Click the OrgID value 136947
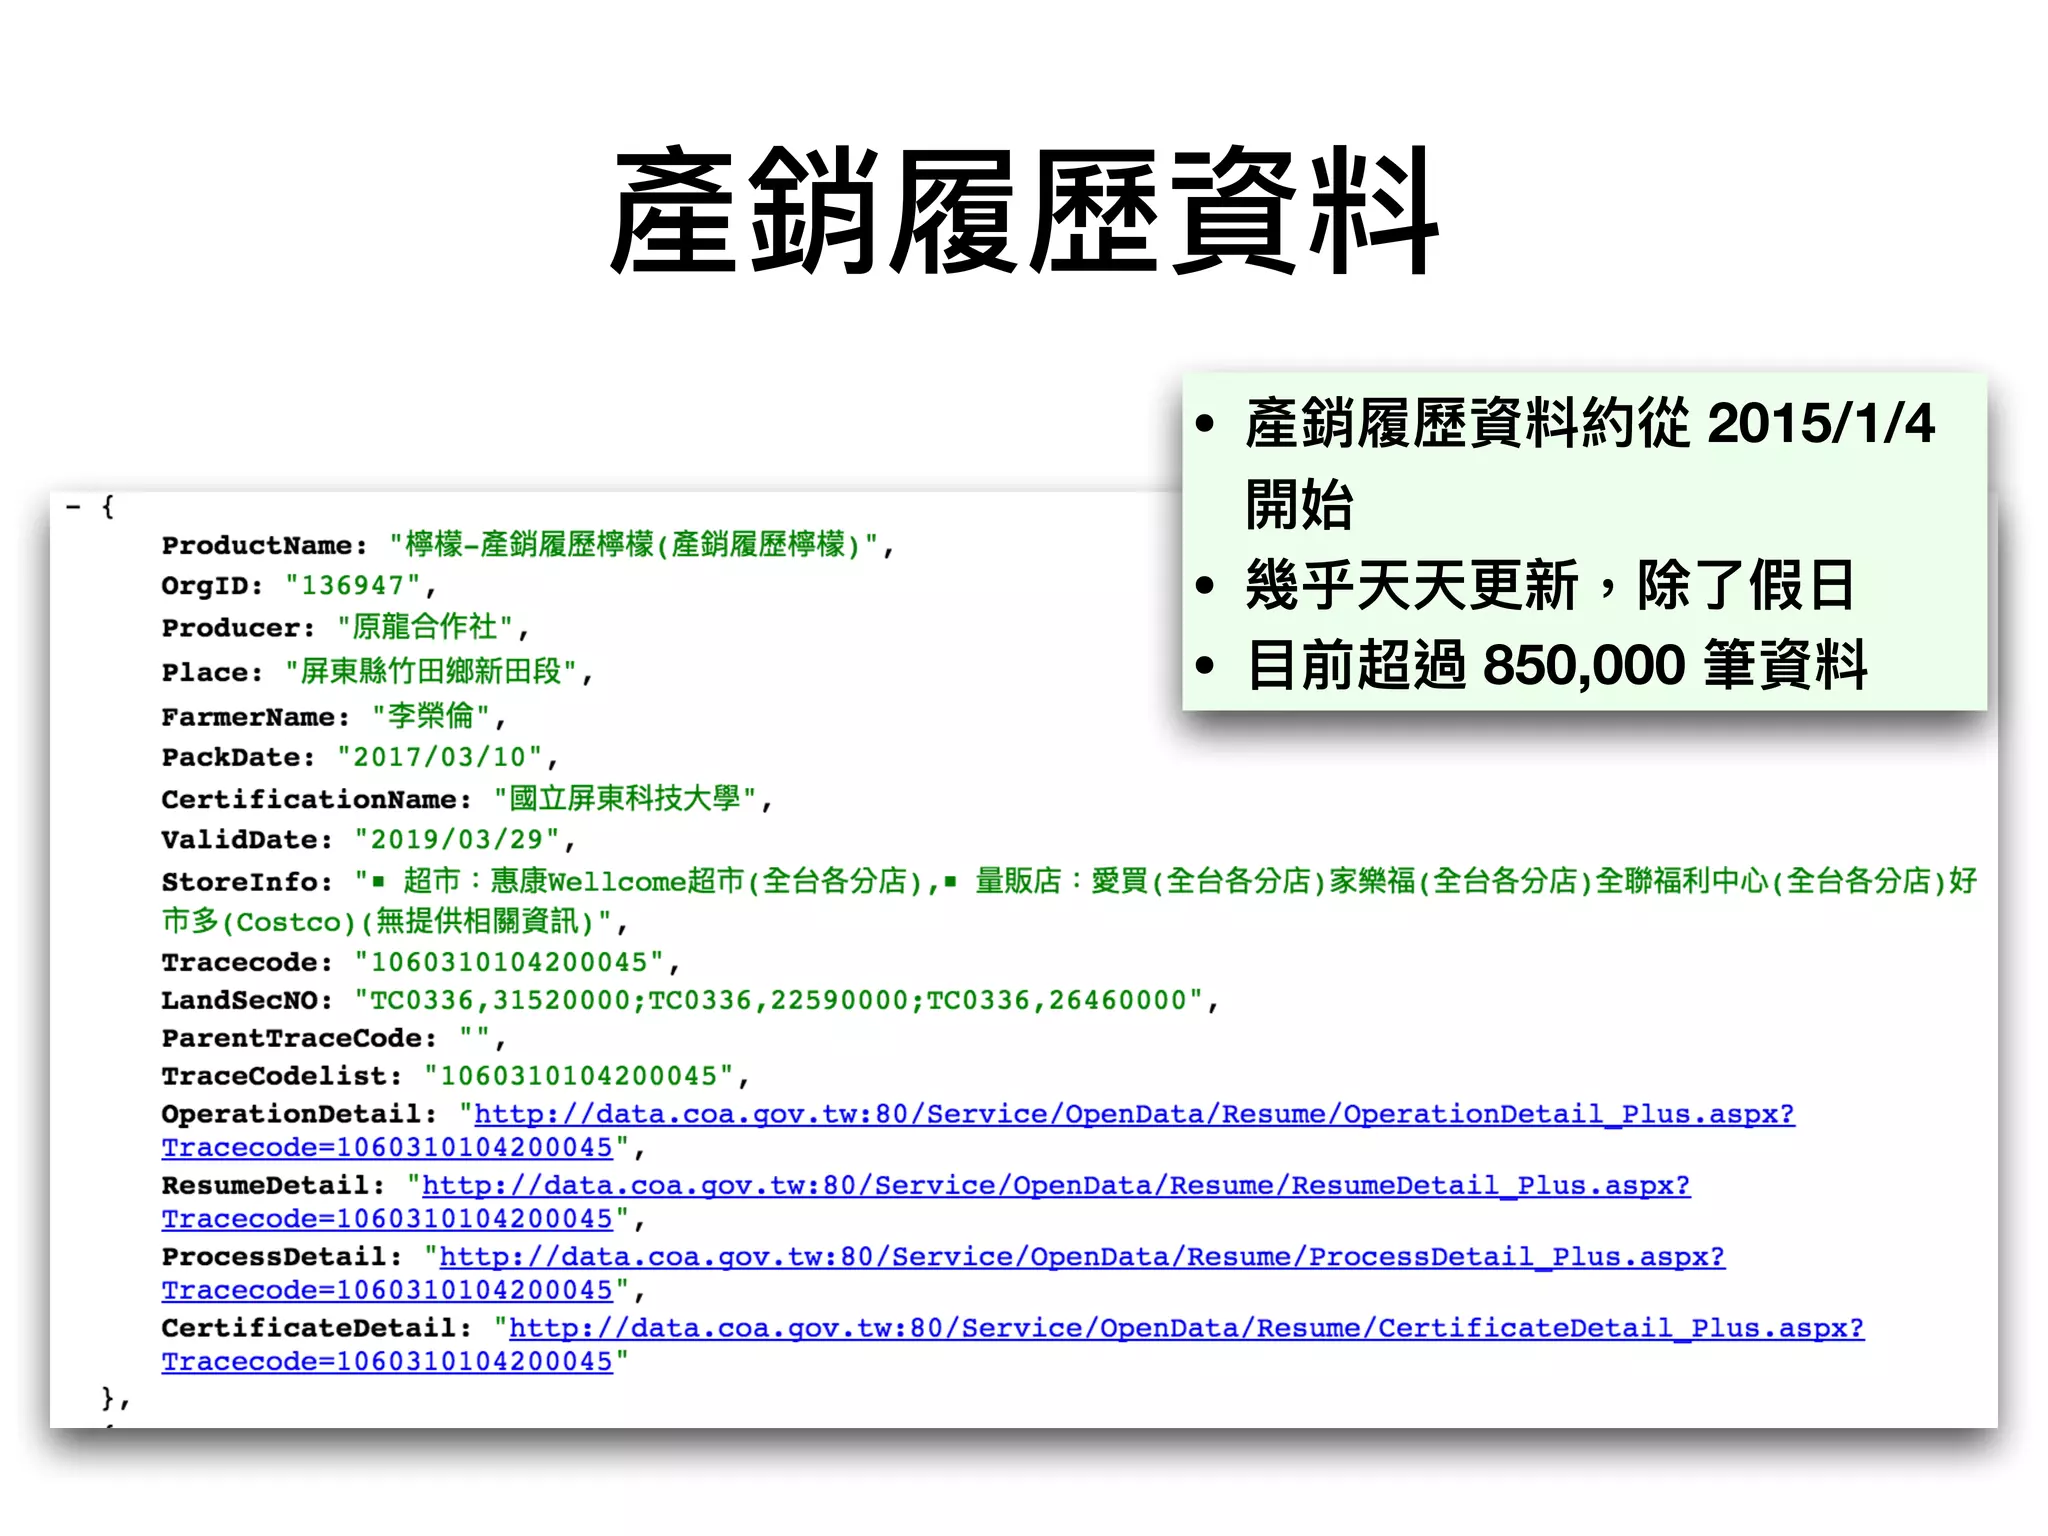2048x1536 pixels. tap(352, 586)
